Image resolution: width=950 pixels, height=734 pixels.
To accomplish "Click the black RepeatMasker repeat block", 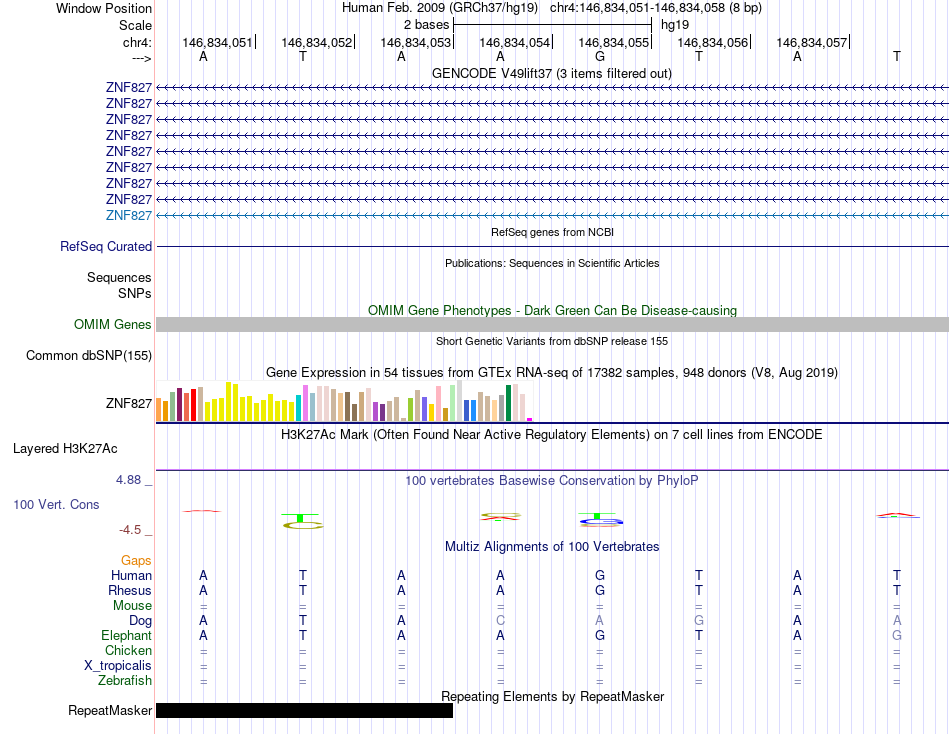I will (305, 710).
